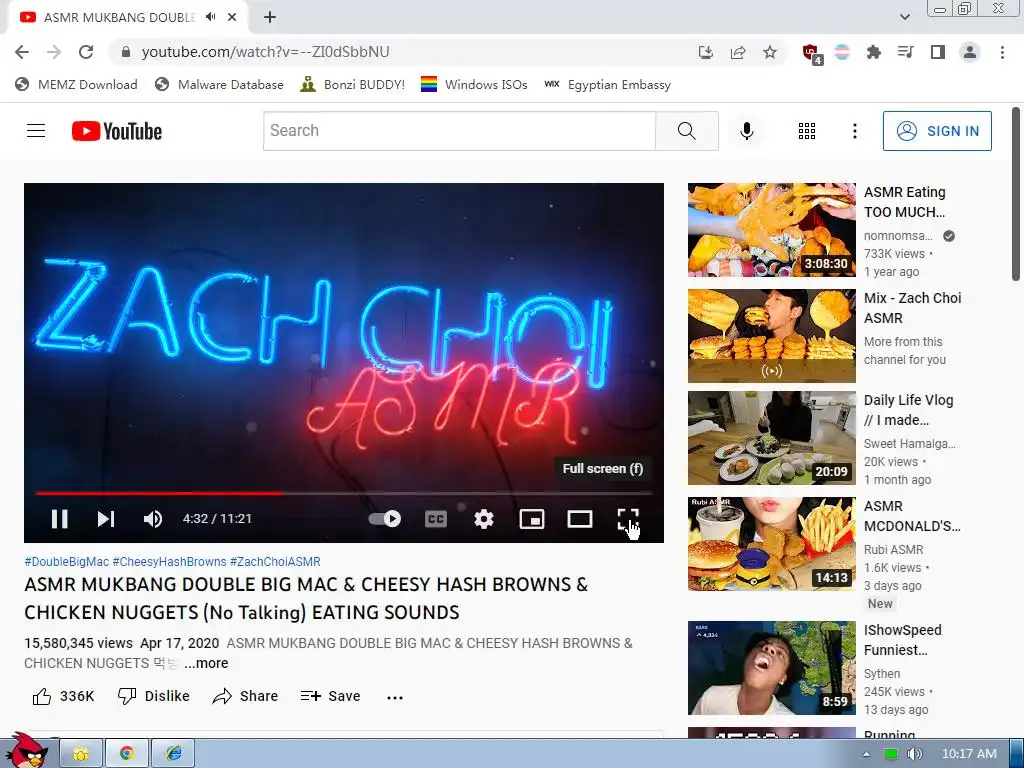Image resolution: width=1024 pixels, height=768 pixels.
Task: Pause the video playback
Action: [x=59, y=519]
